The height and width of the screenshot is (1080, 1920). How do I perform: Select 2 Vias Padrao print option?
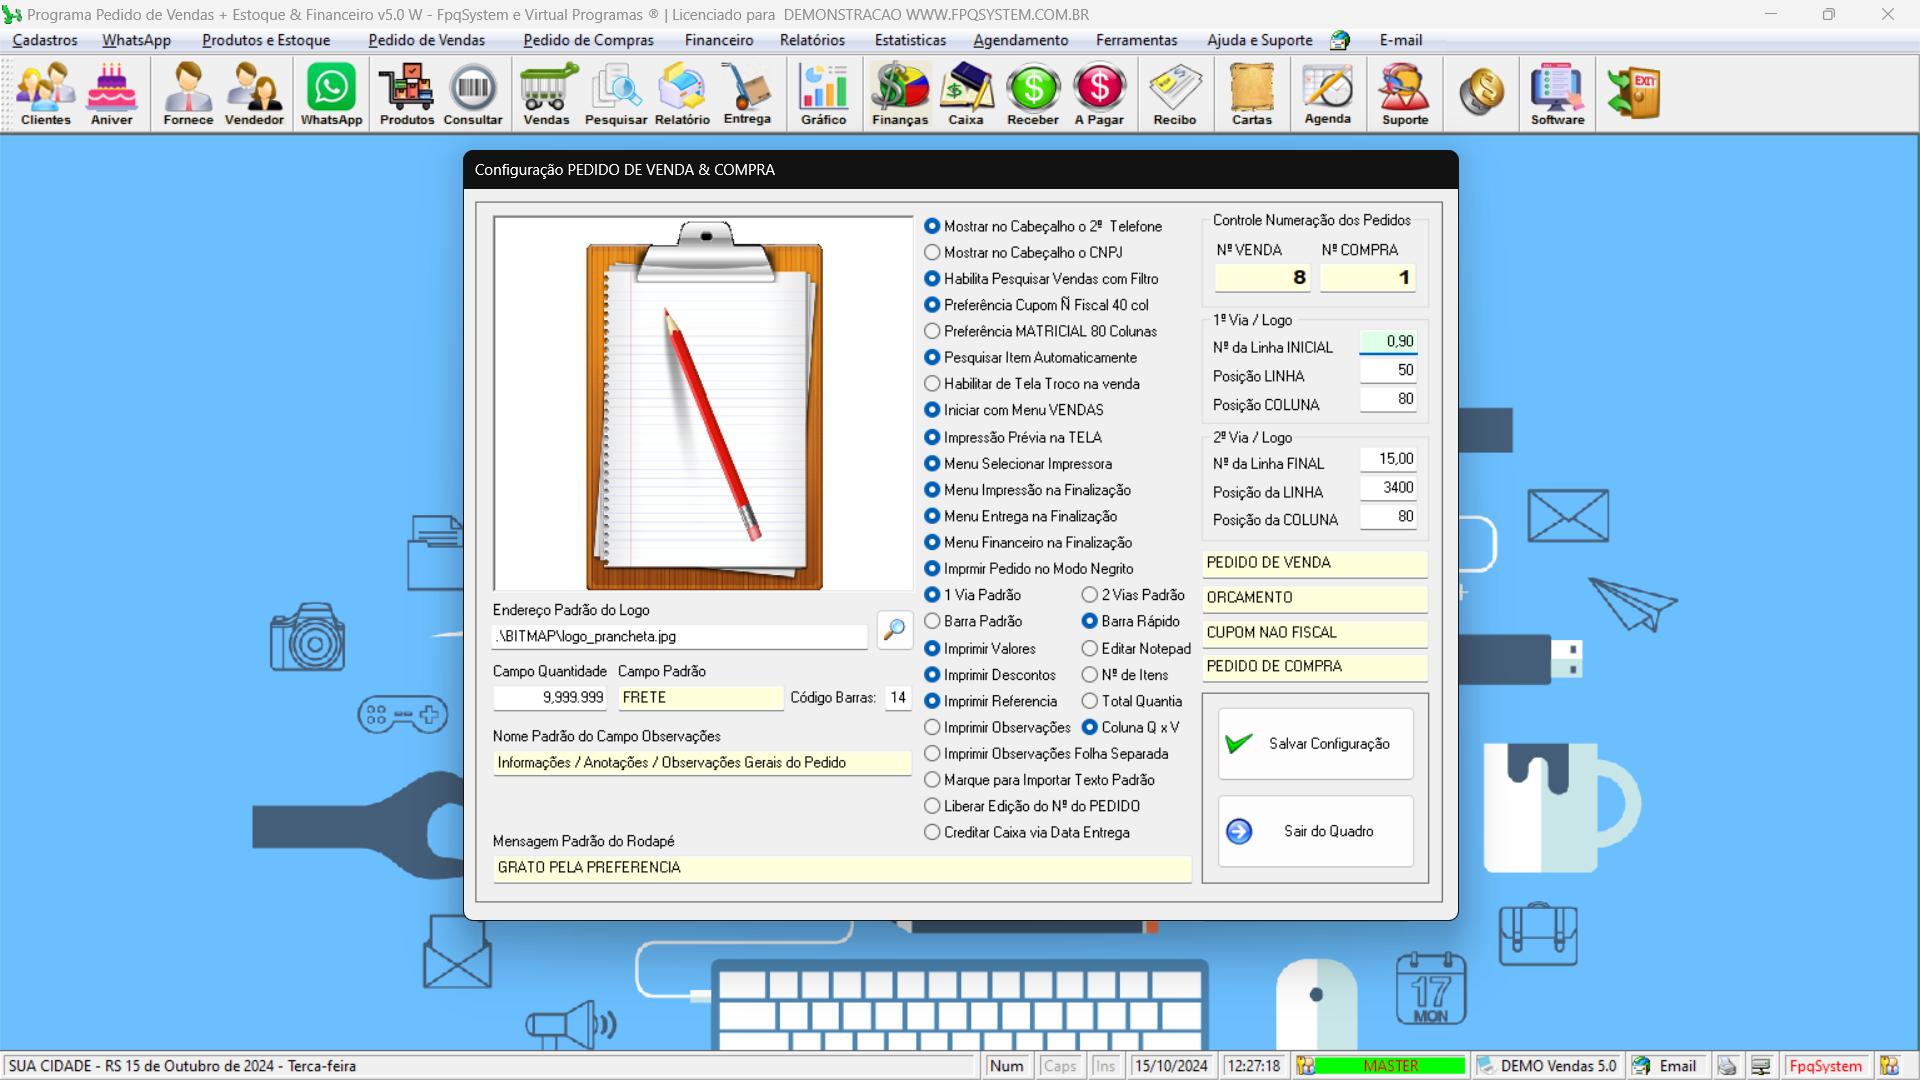(1088, 595)
